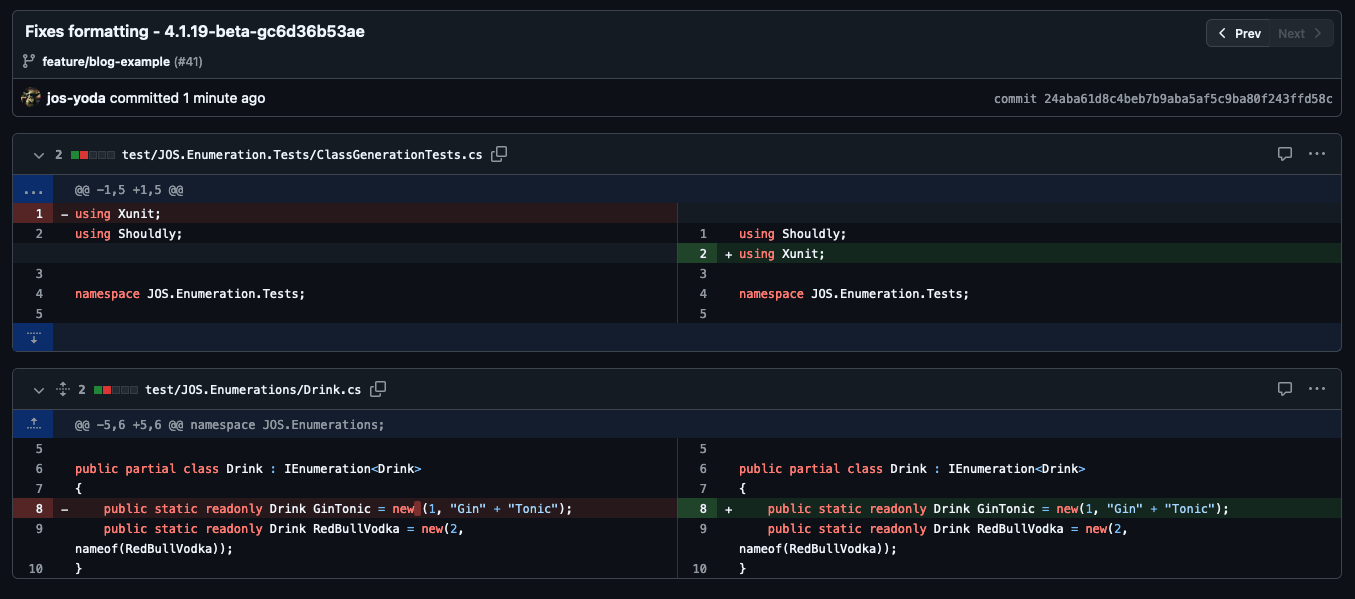Open comment icon on Drink.cs header
The image size is (1355, 599).
pos(1284,389)
